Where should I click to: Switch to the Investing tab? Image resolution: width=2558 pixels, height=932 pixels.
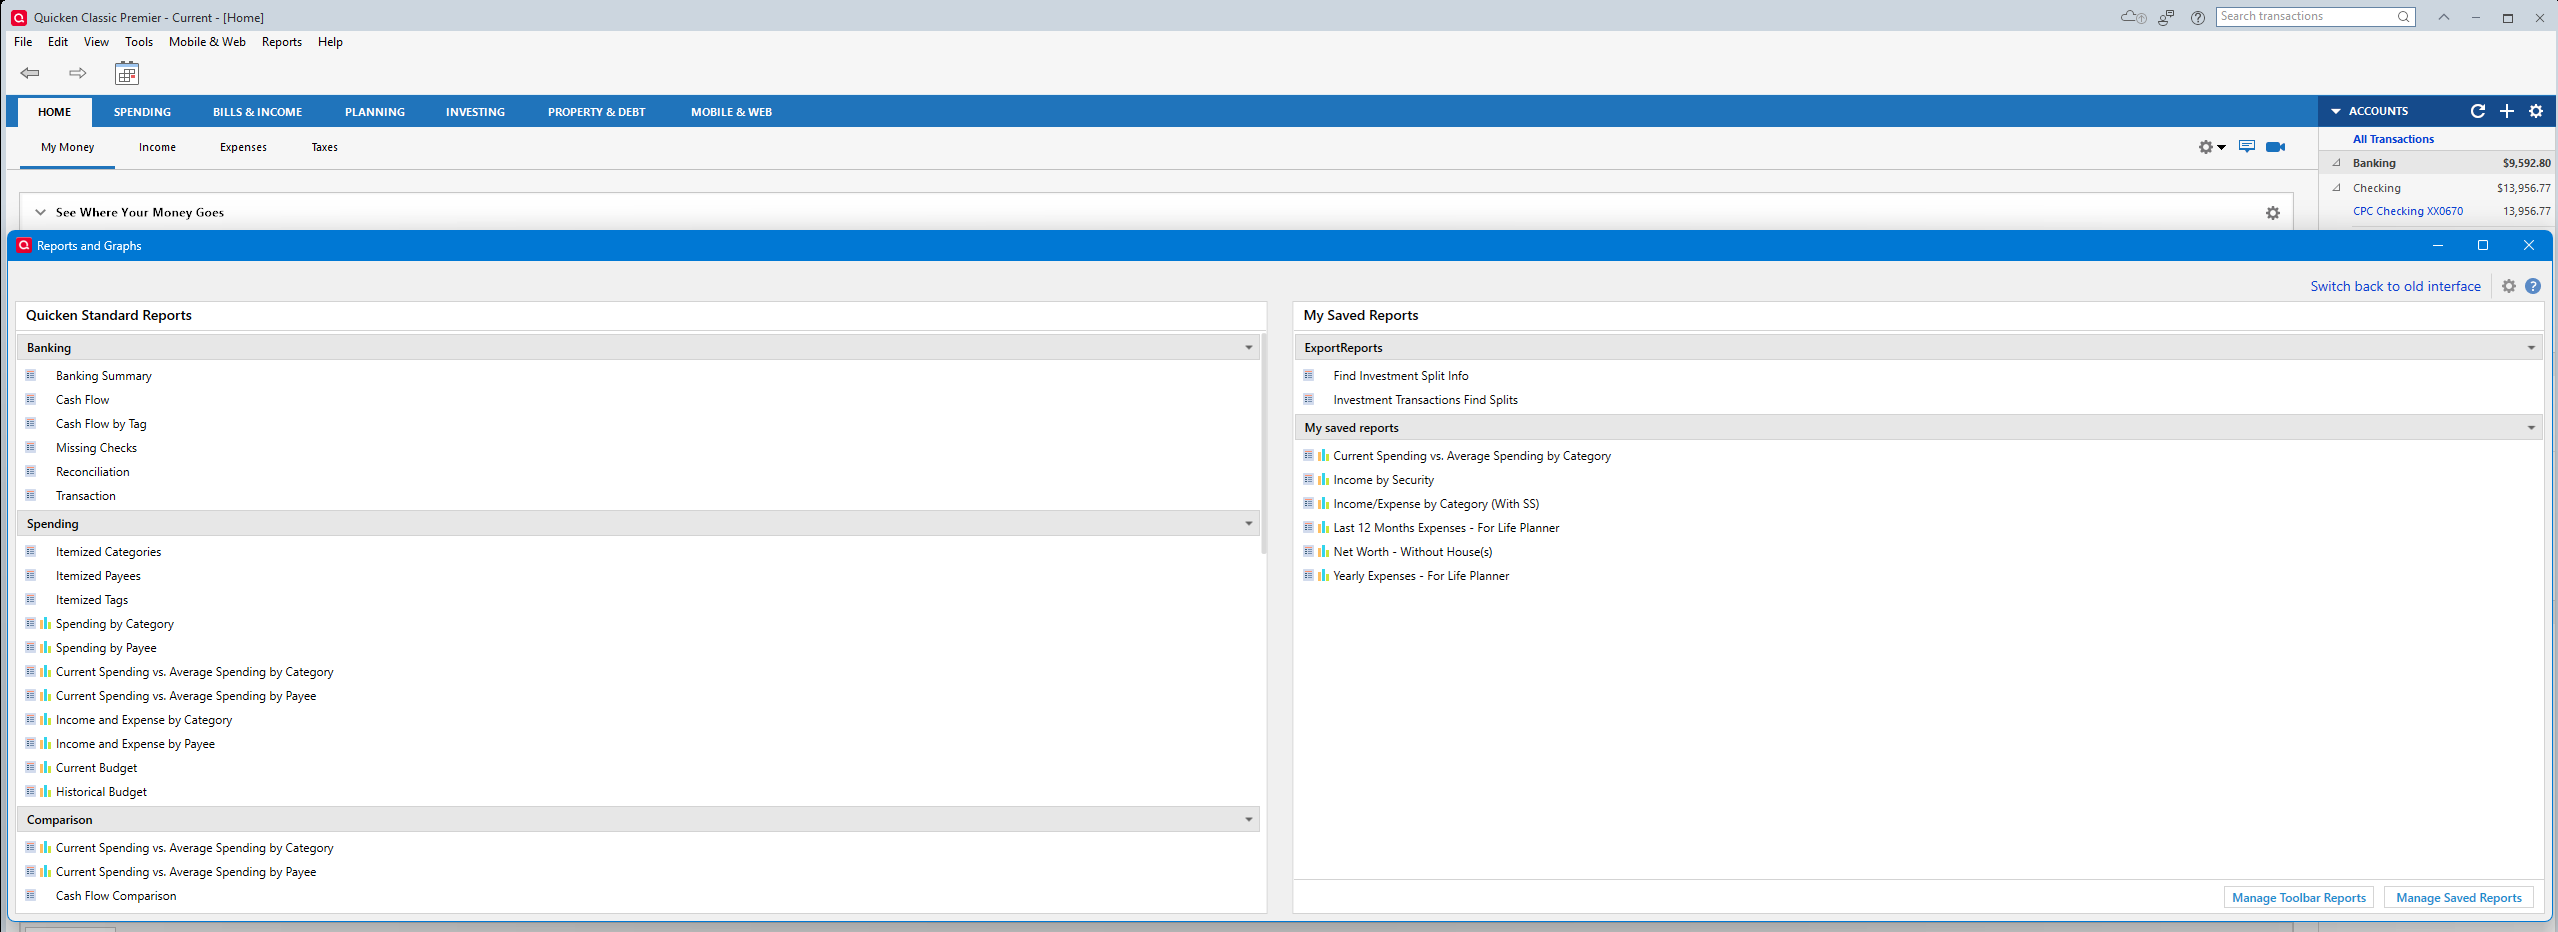pyautogui.click(x=475, y=112)
